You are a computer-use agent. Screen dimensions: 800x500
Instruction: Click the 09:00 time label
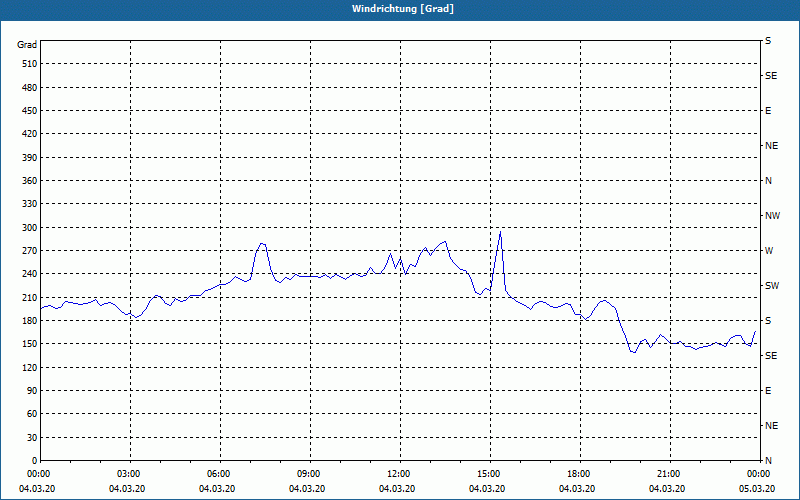[310, 474]
